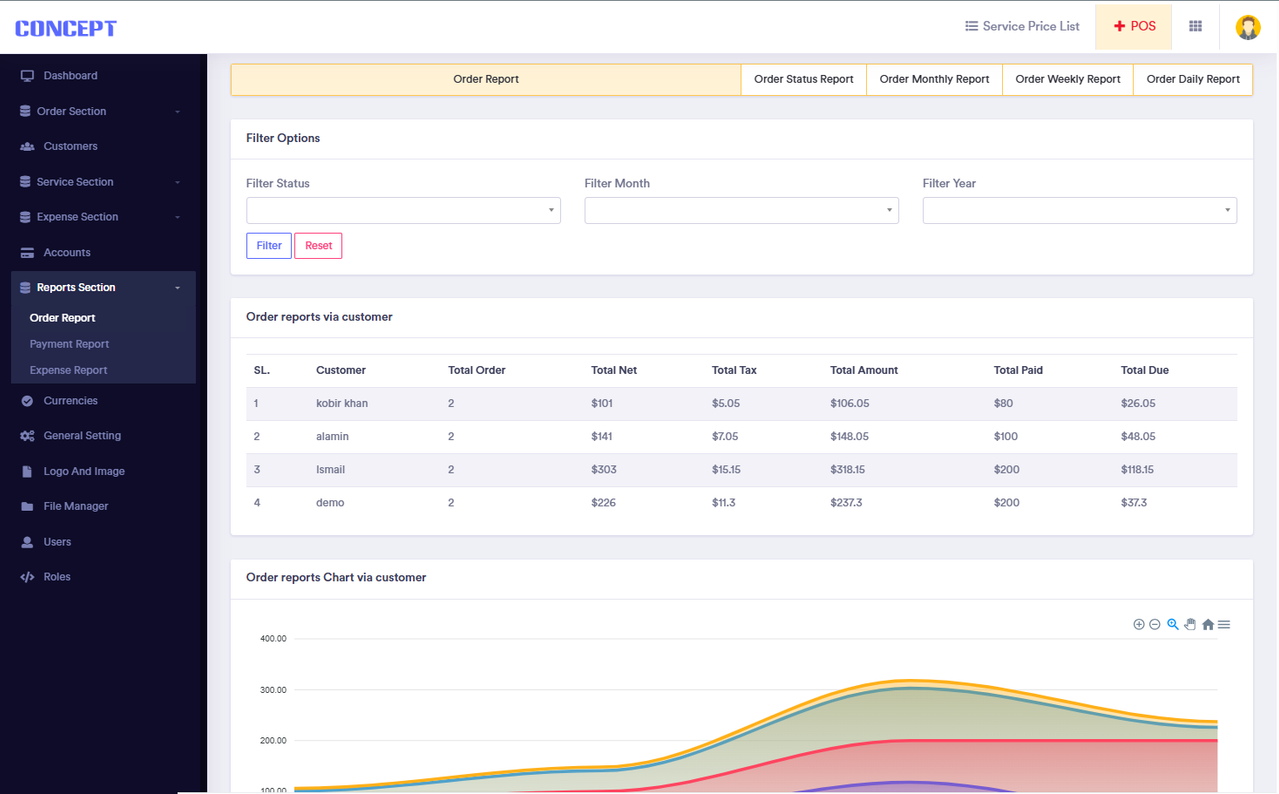Screen dimensions: 1279x794
Task: Click the chart zoom in plus icon
Action: (x=1138, y=624)
